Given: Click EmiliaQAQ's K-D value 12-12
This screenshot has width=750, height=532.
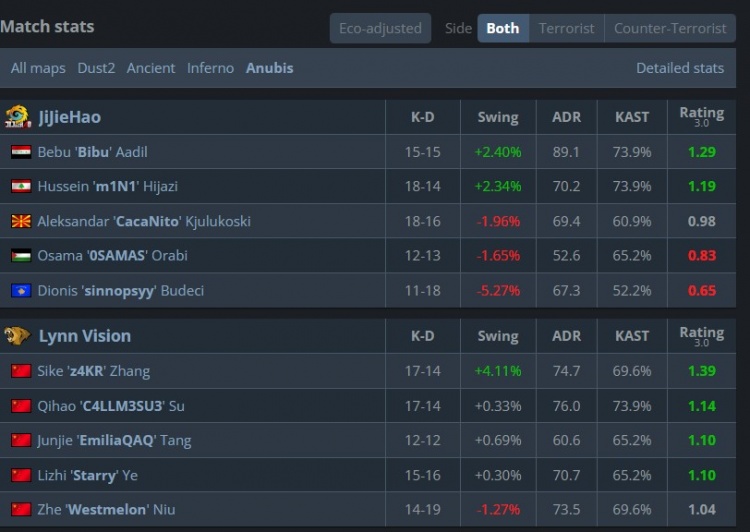Looking at the screenshot, I should tap(423, 440).
